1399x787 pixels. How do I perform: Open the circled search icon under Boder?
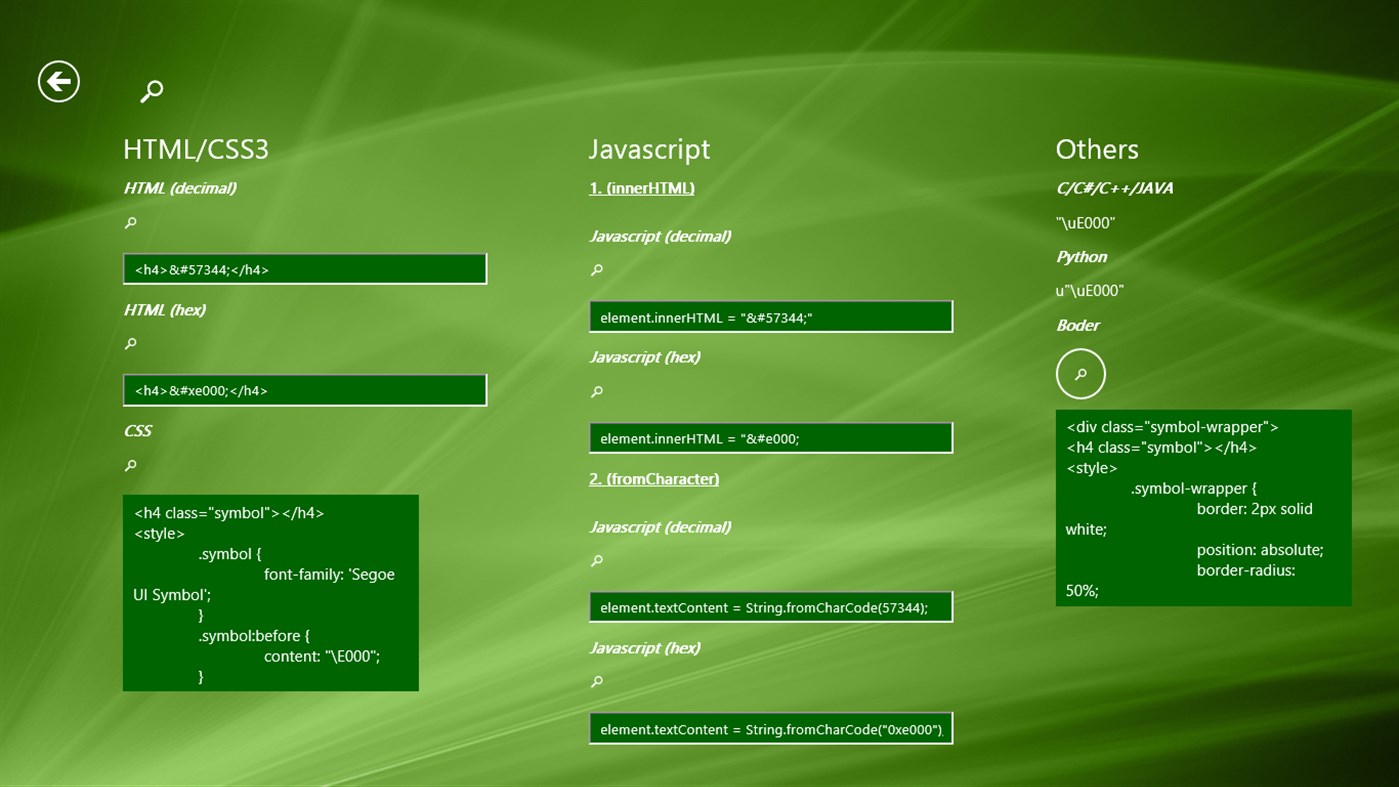(x=1081, y=373)
